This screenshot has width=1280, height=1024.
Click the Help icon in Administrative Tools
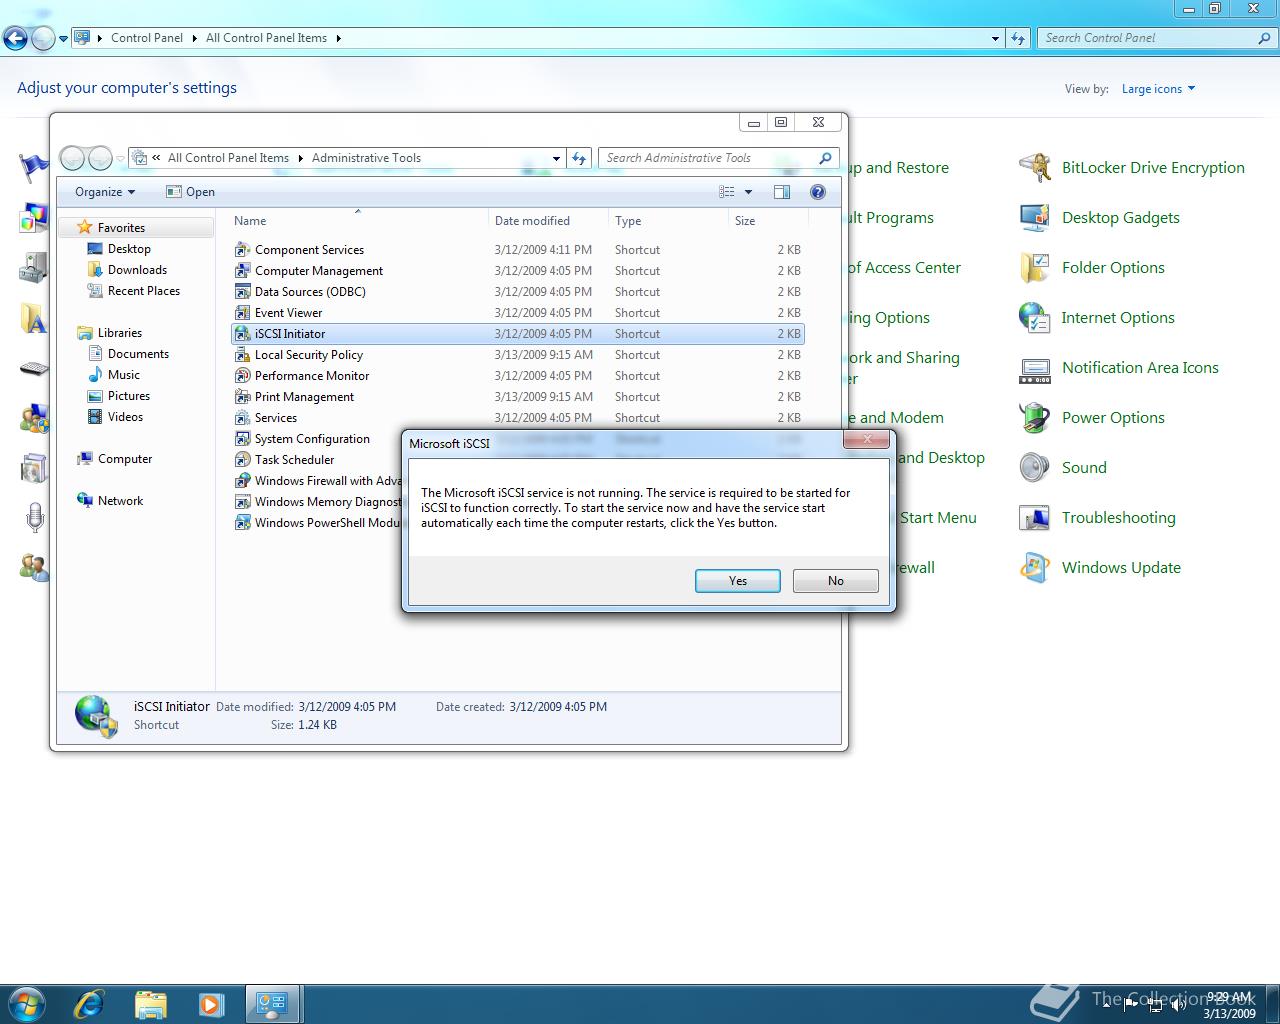[818, 192]
